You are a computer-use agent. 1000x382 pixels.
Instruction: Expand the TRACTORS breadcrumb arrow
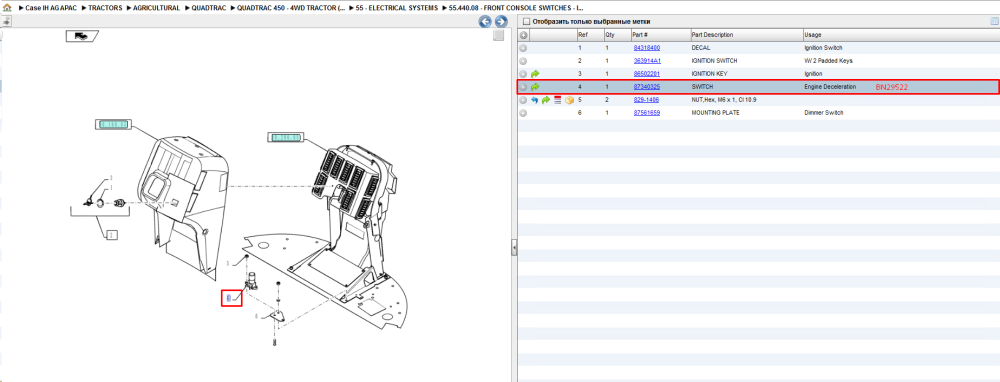click(84, 8)
